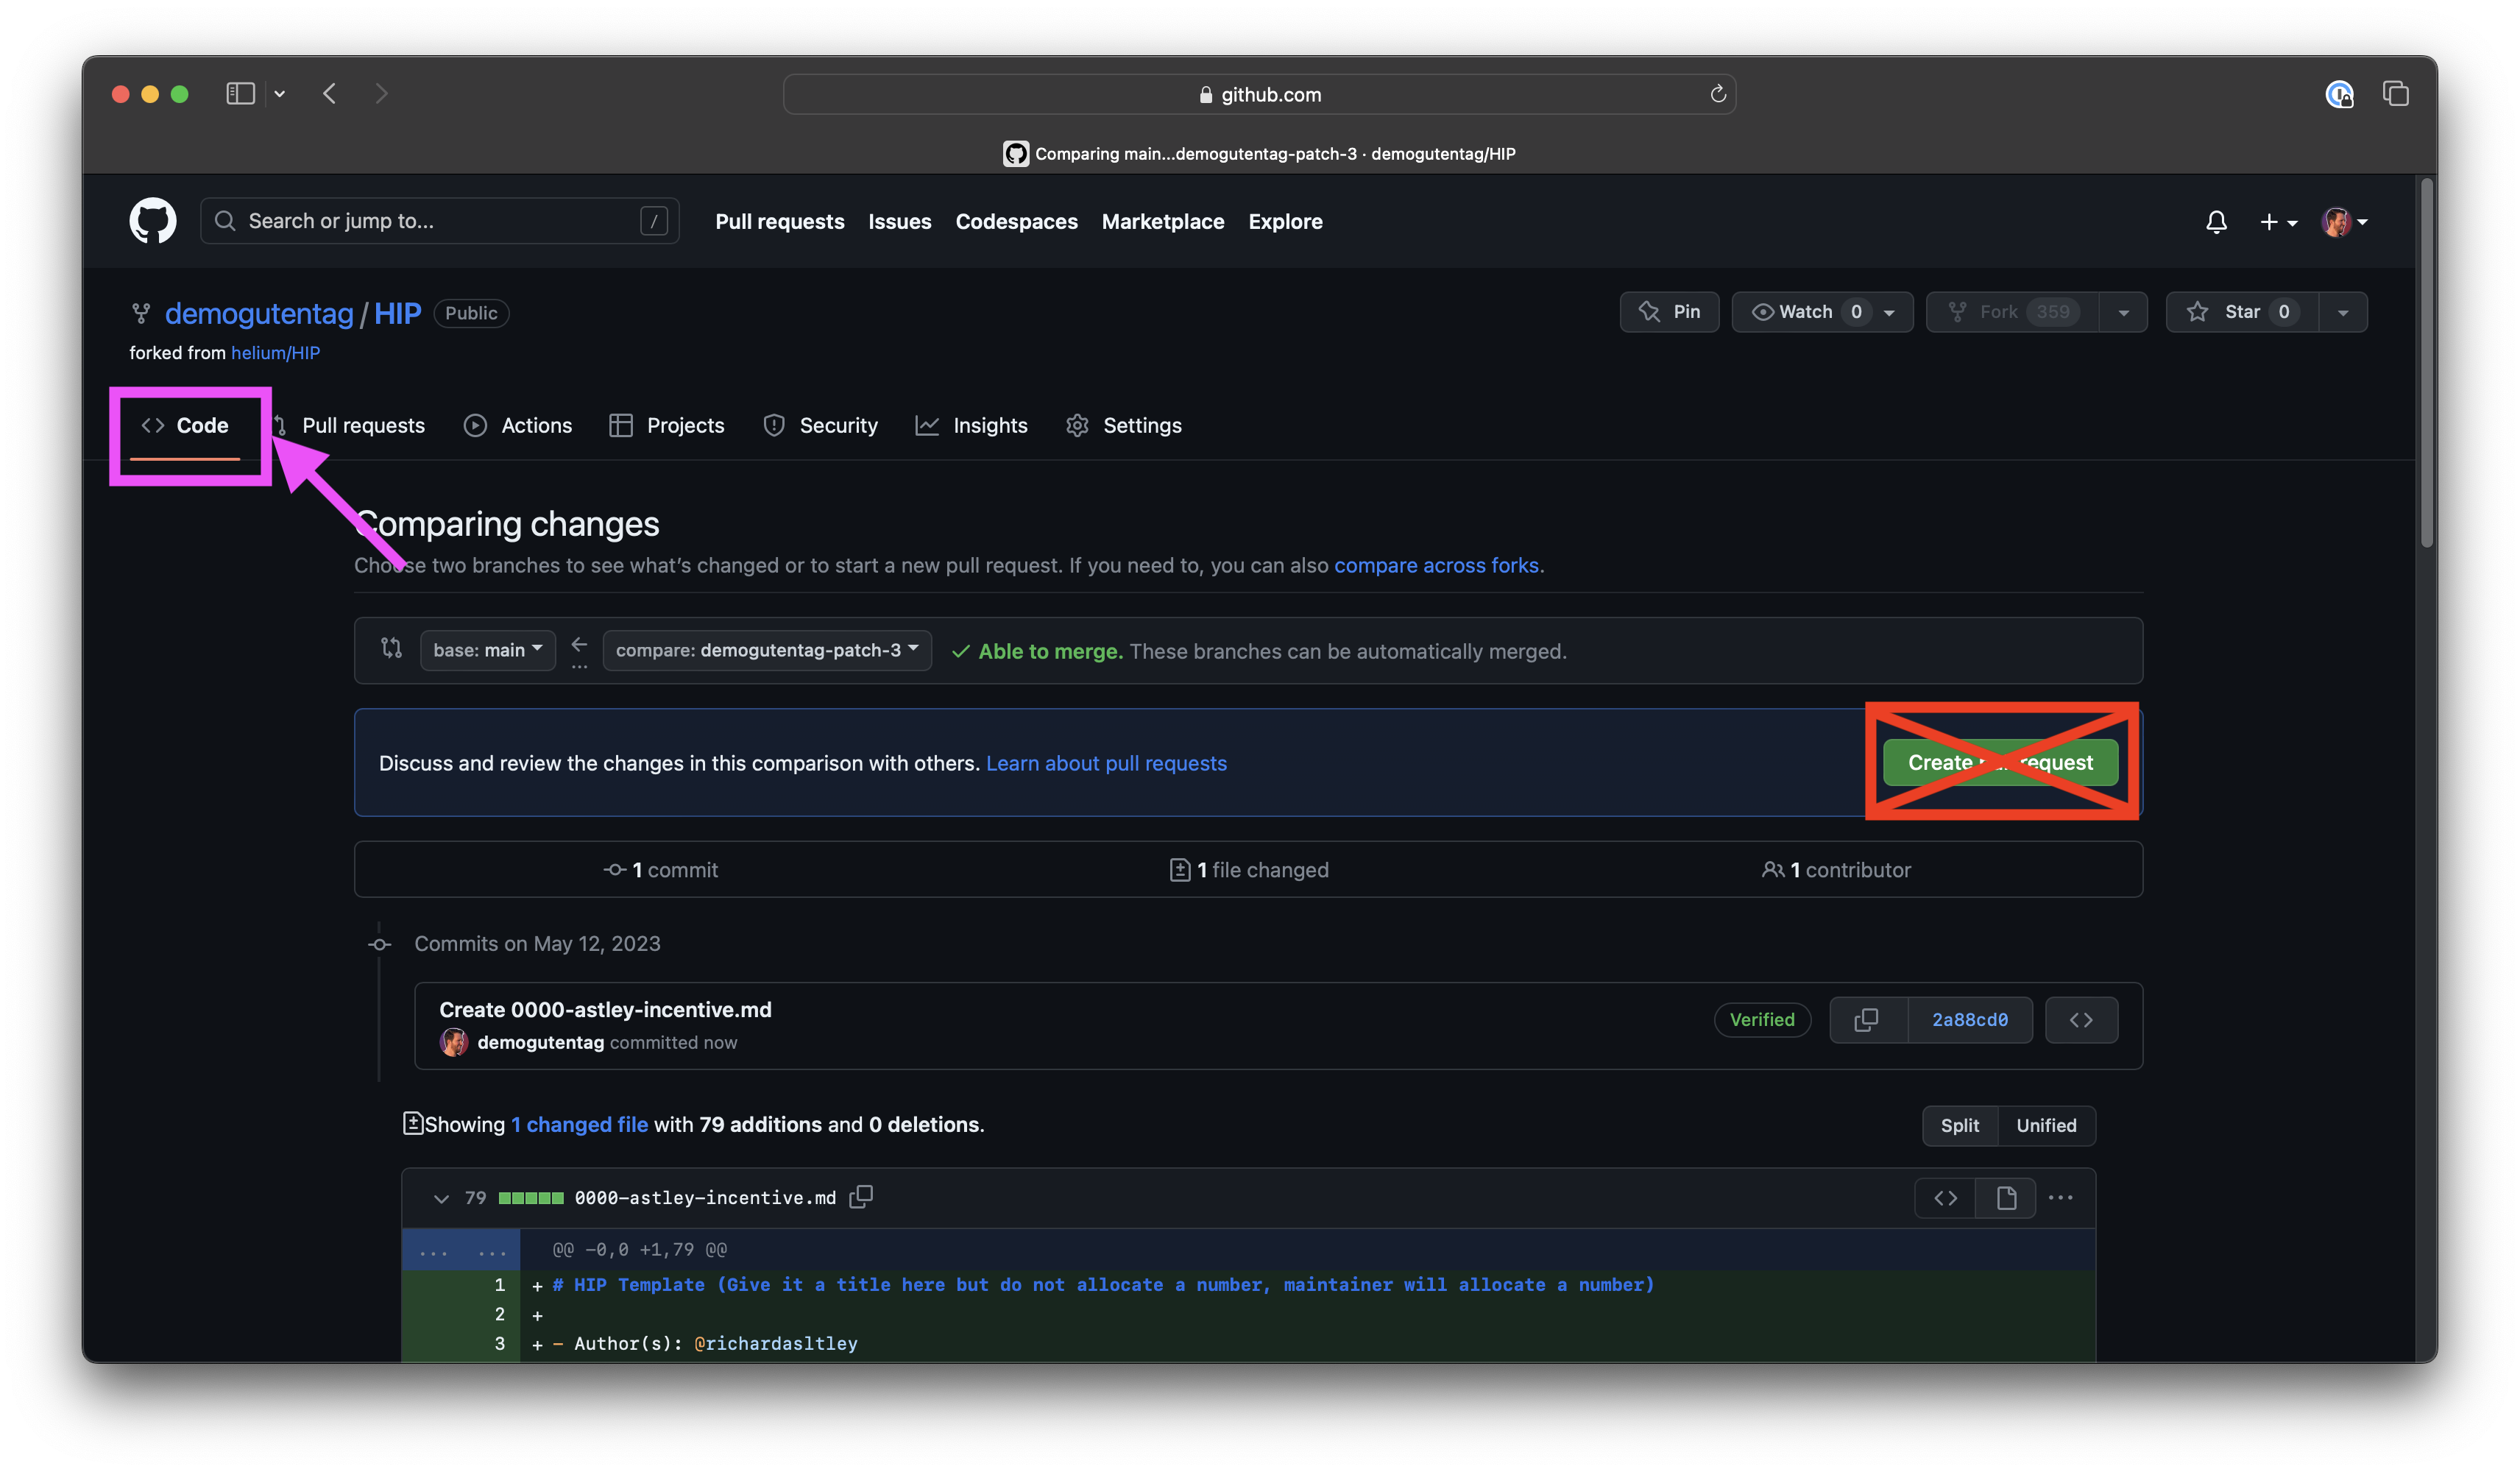This screenshot has height=1472, width=2520.
Task: Switch diff view to Unified
Action: 2046,1125
